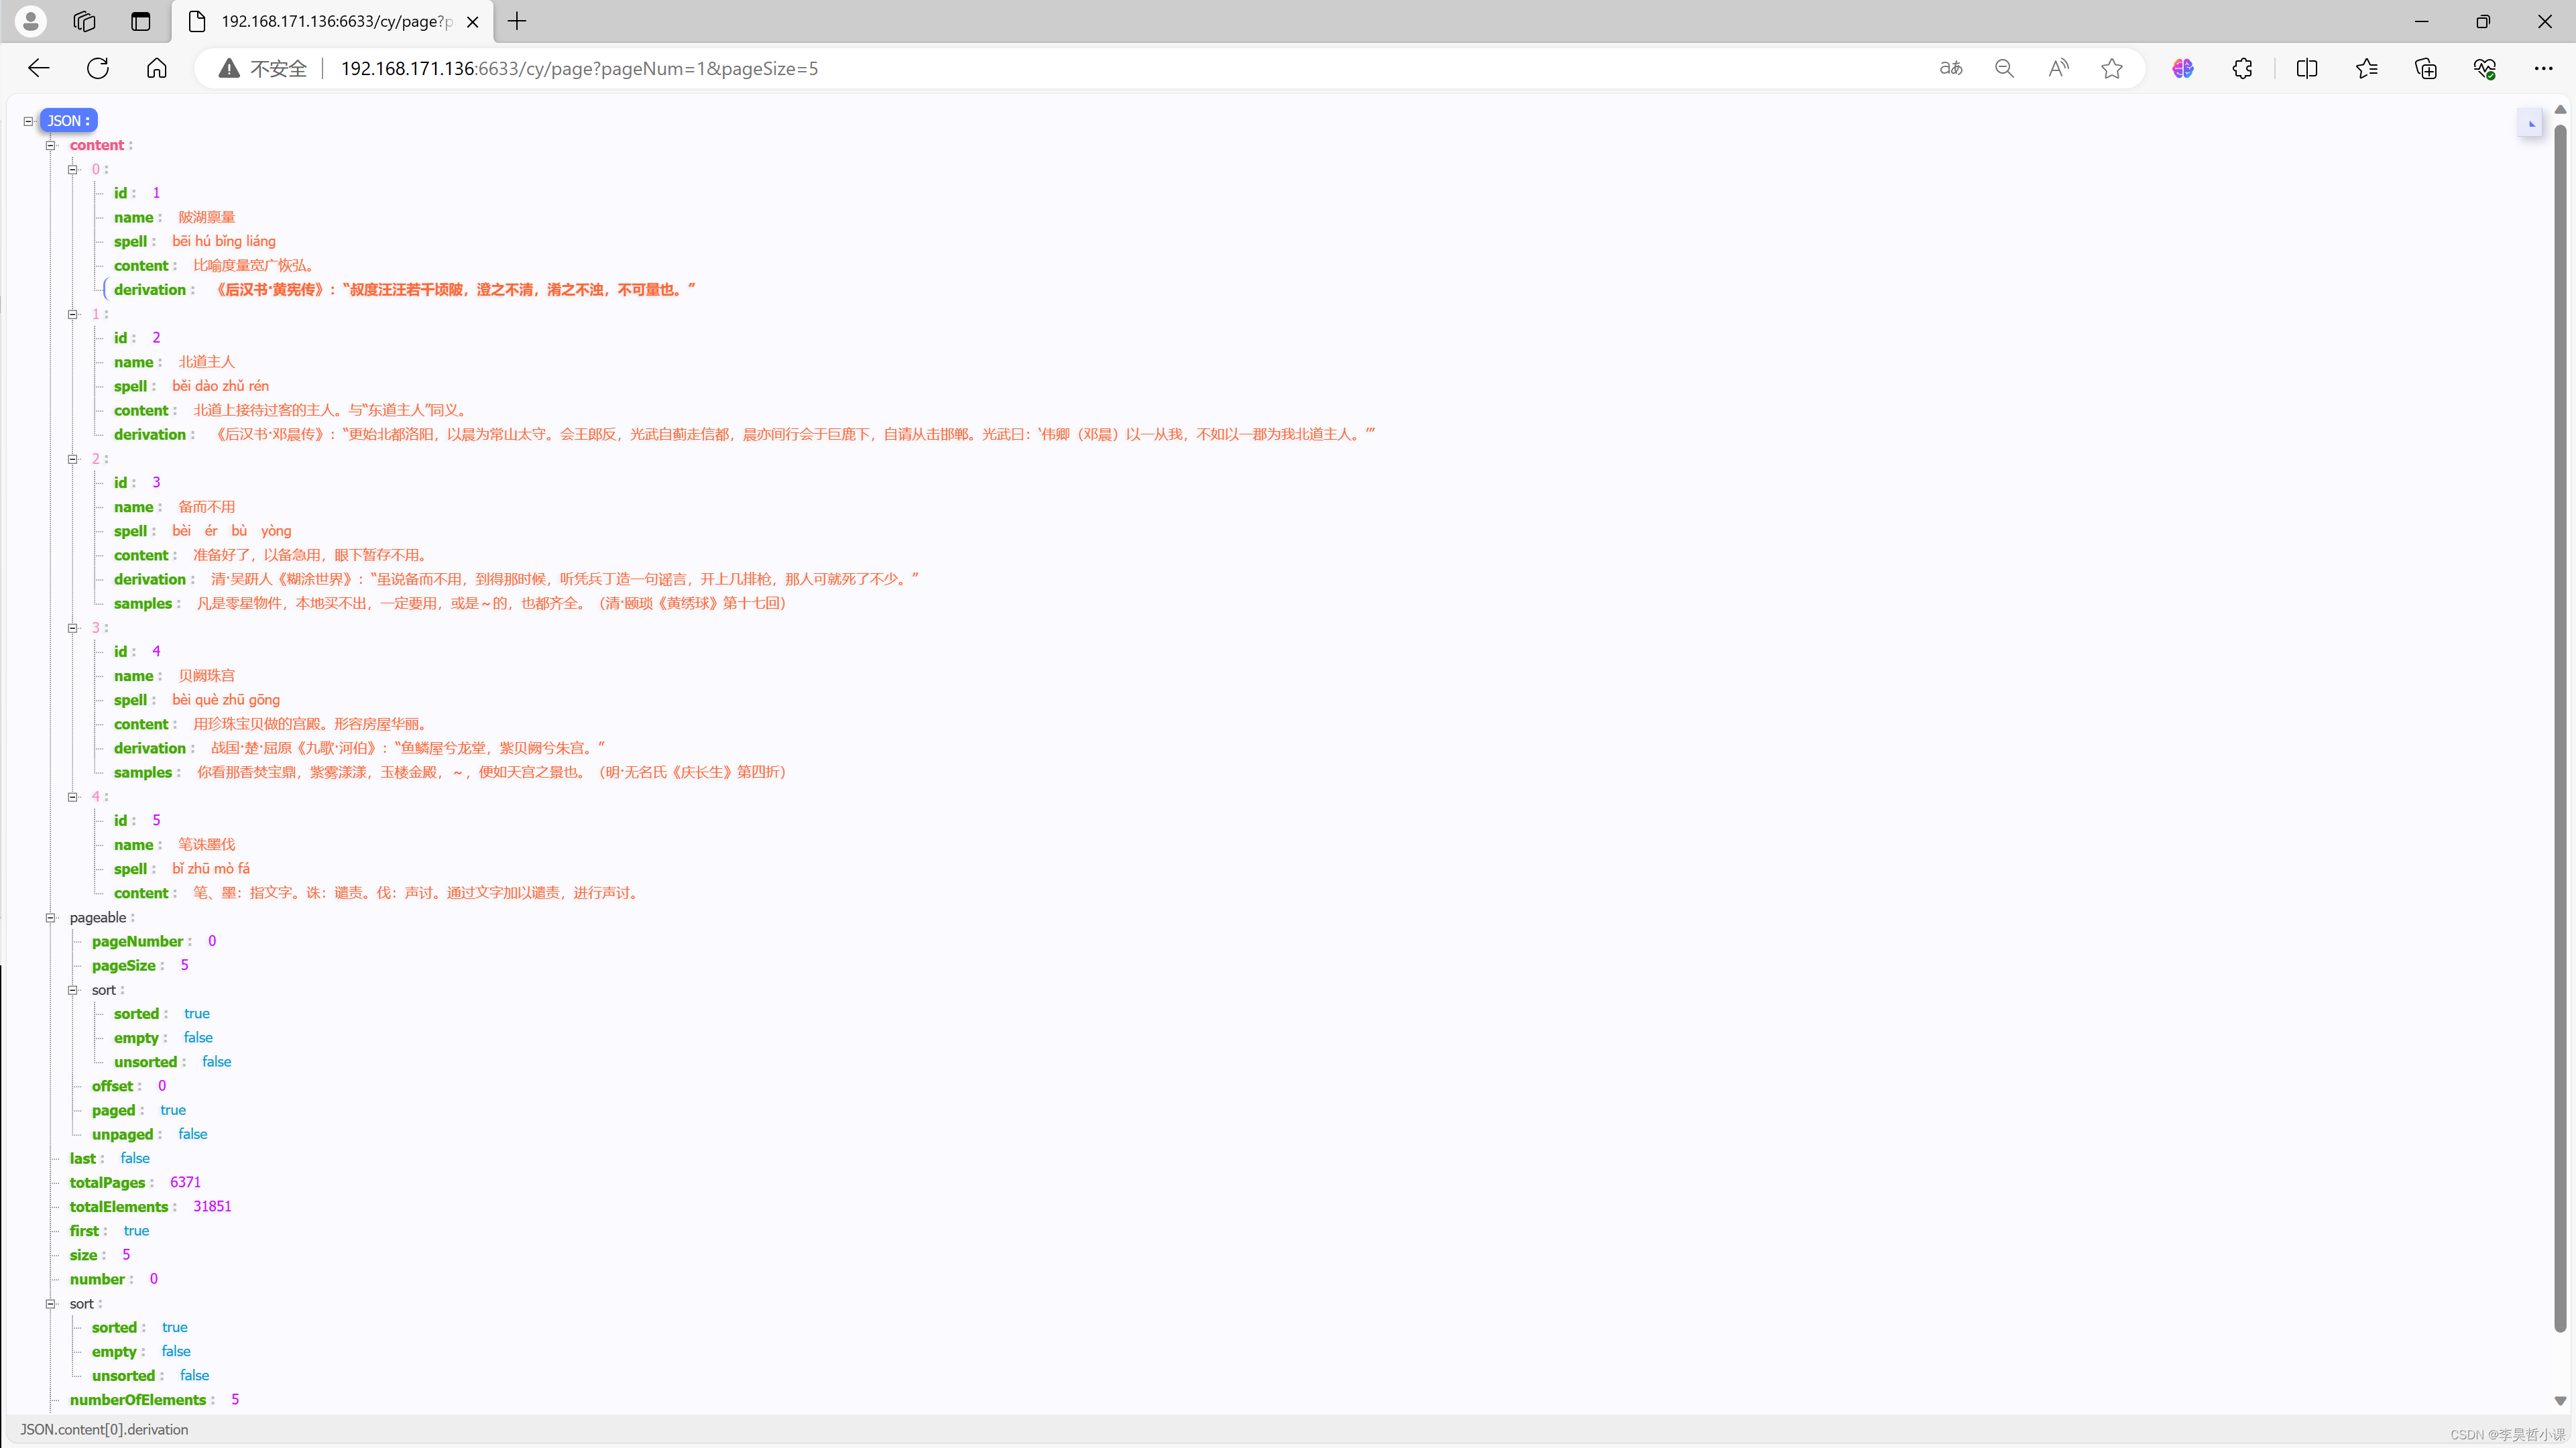This screenshot has width=2576, height=1448.
Task: Open the profile avatar icon
Action: [x=31, y=21]
